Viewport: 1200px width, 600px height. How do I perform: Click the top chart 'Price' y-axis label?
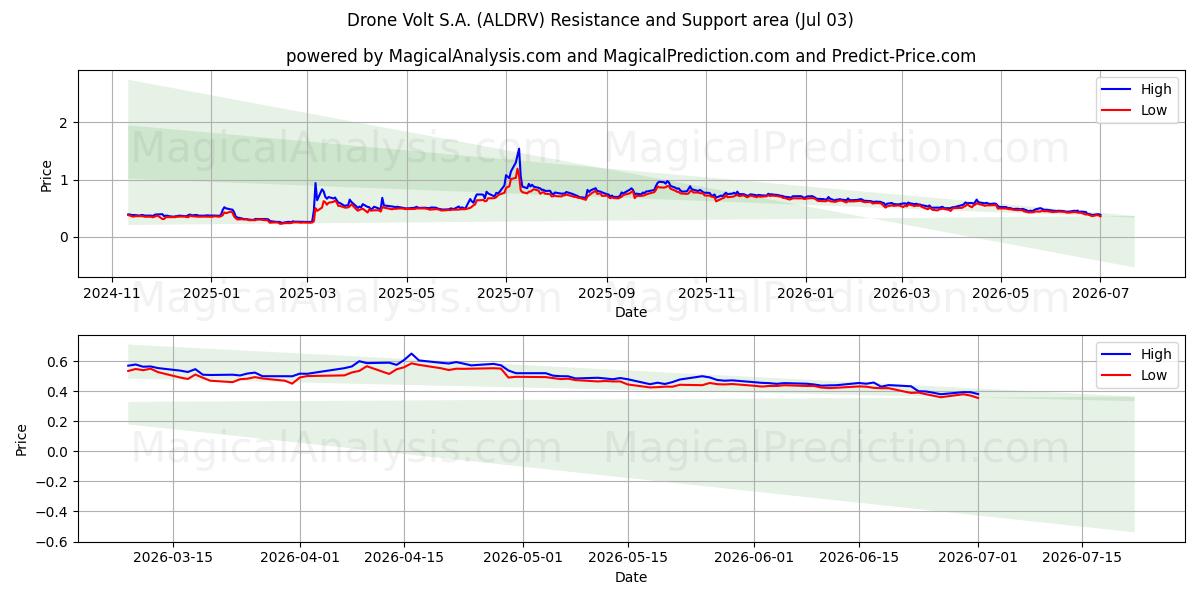point(46,174)
